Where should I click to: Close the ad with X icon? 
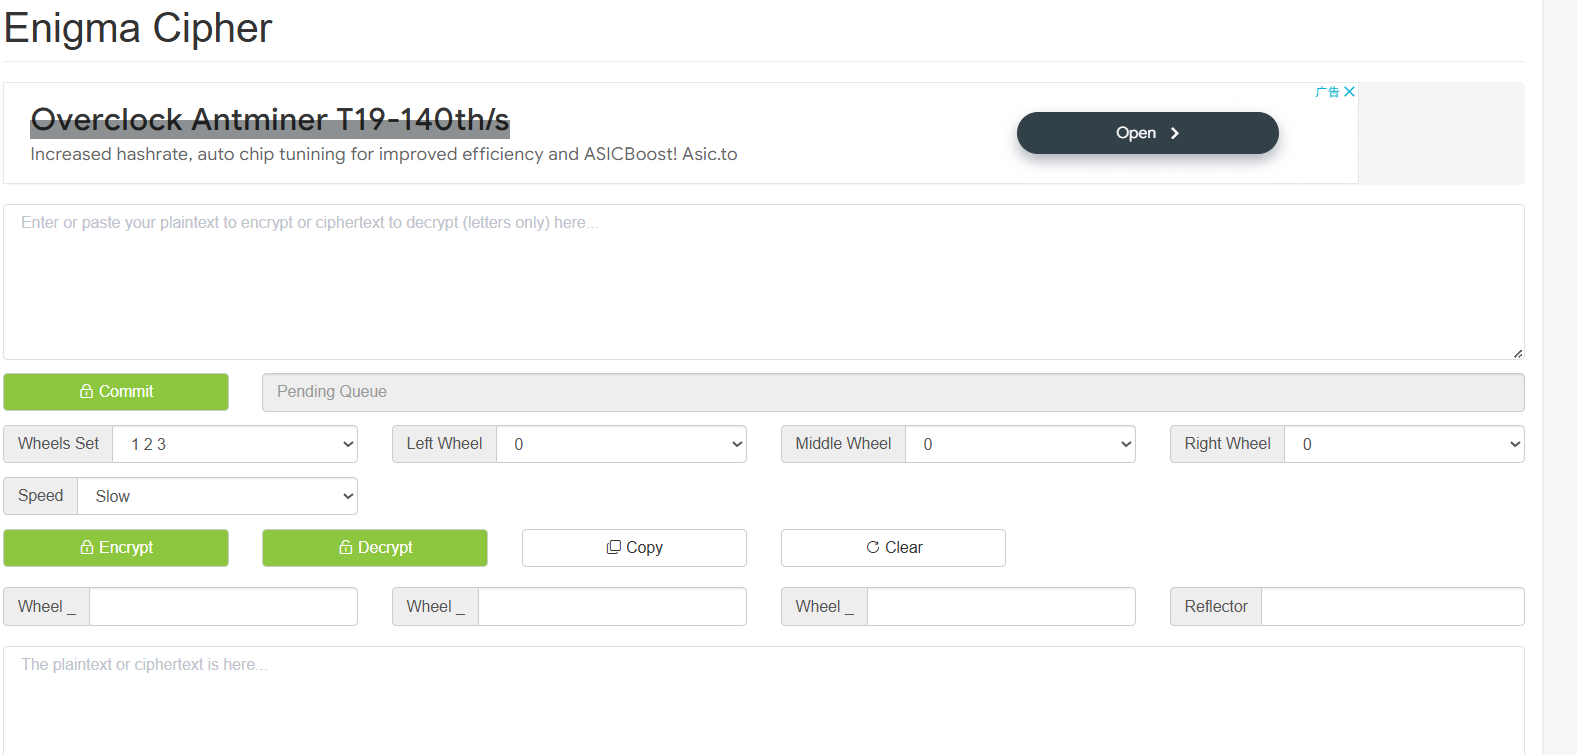click(x=1349, y=92)
